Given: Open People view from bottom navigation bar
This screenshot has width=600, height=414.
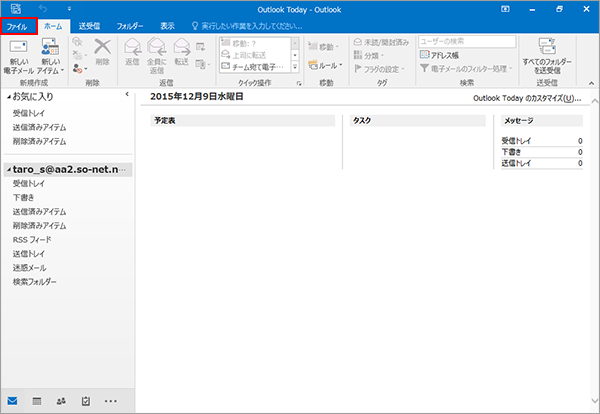Looking at the screenshot, I should (61, 400).
